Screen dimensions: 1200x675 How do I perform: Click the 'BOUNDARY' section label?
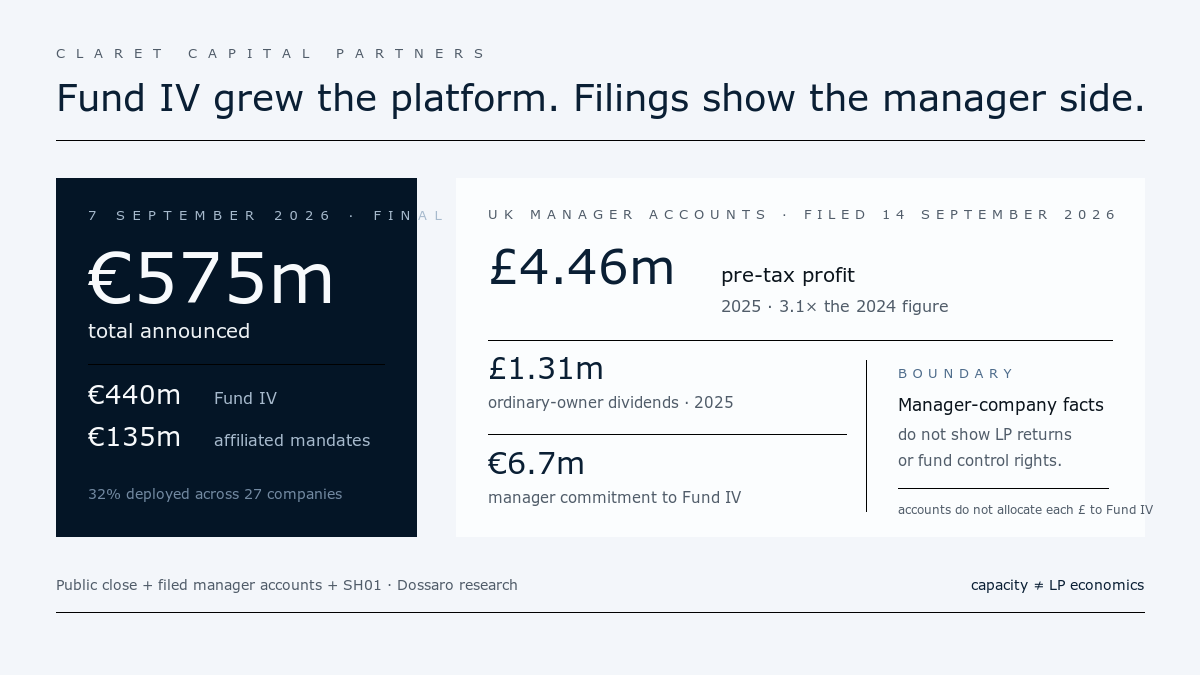coord(956,374)
